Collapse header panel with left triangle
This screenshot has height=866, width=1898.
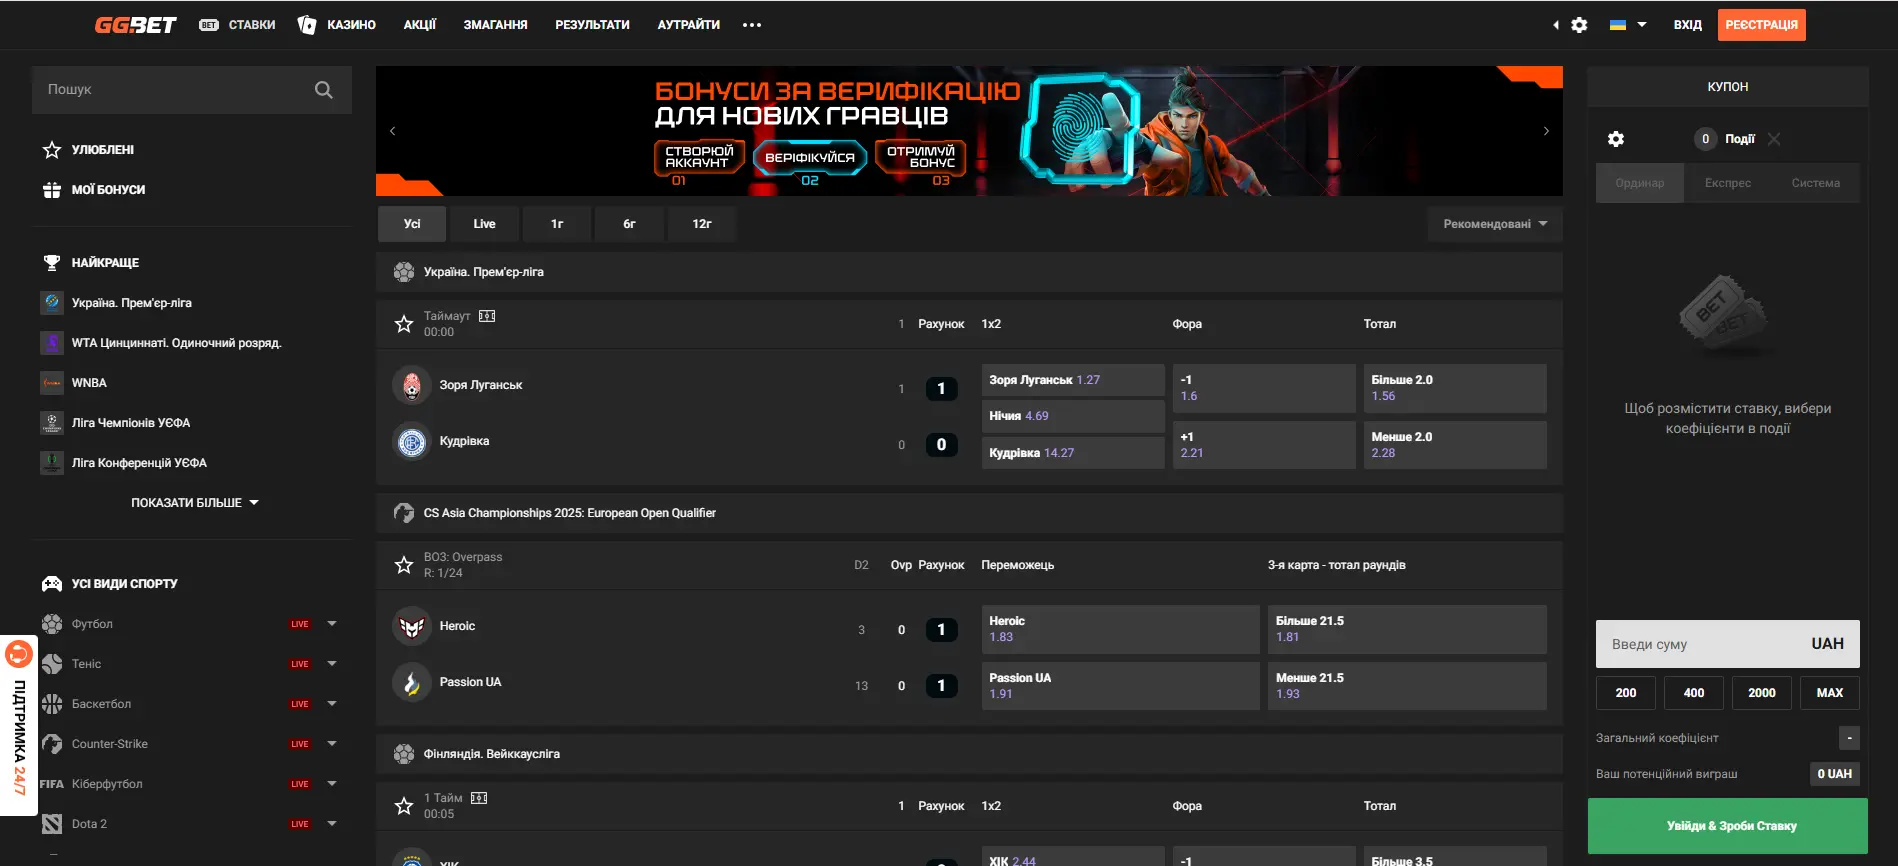1556,25
